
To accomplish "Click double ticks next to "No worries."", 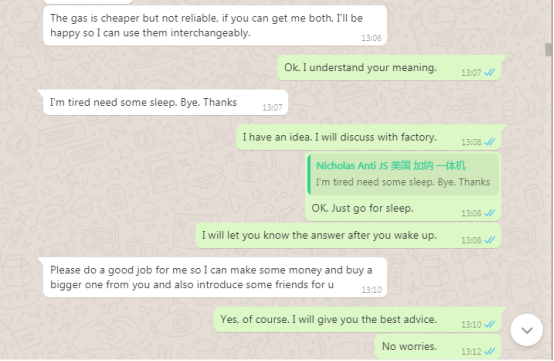I will (490, 351).
